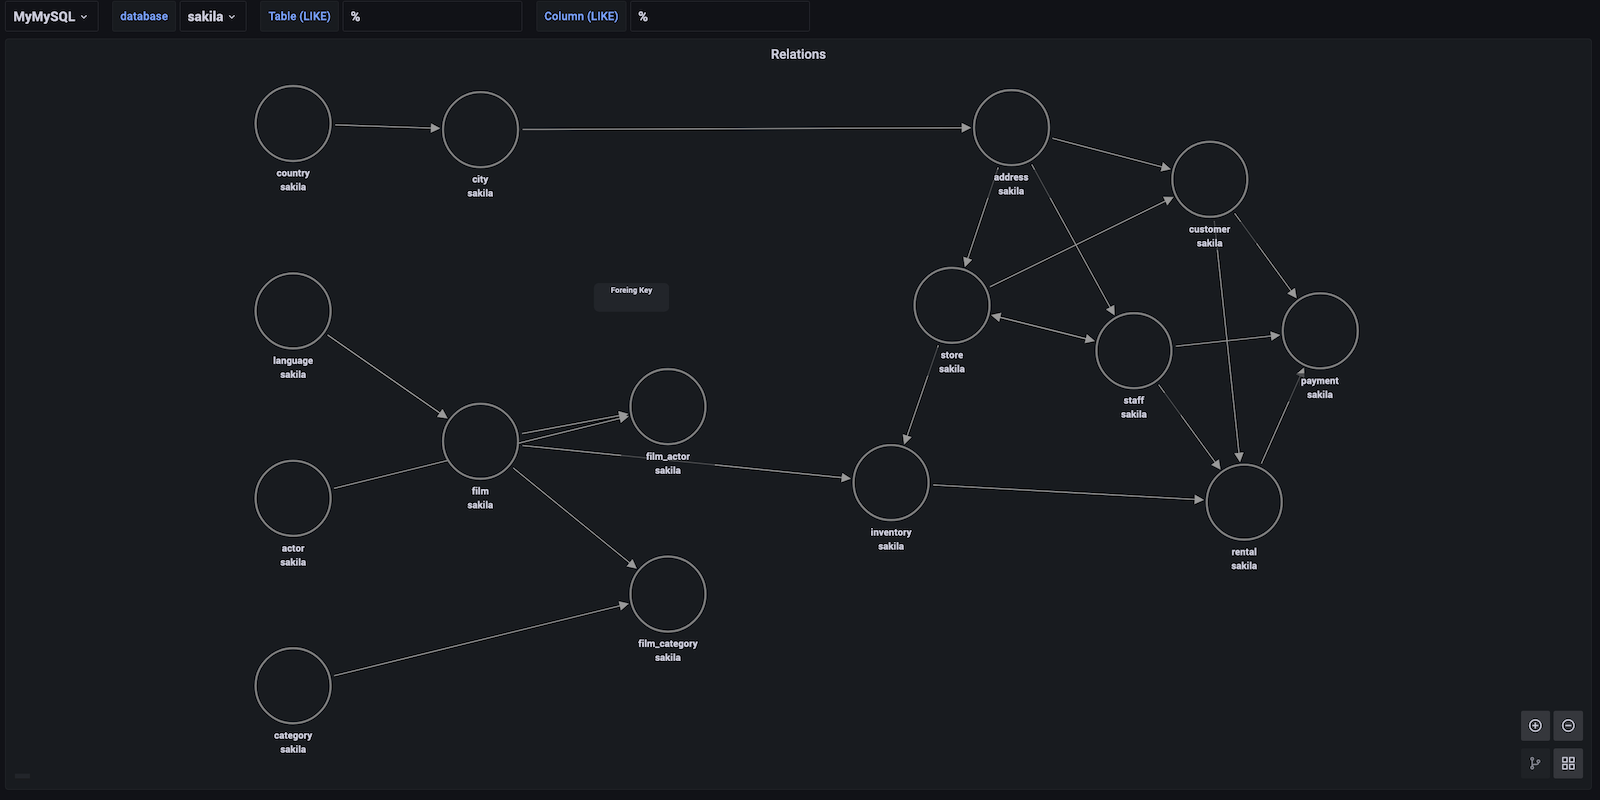Select the film_category node circle

[668, 594]
